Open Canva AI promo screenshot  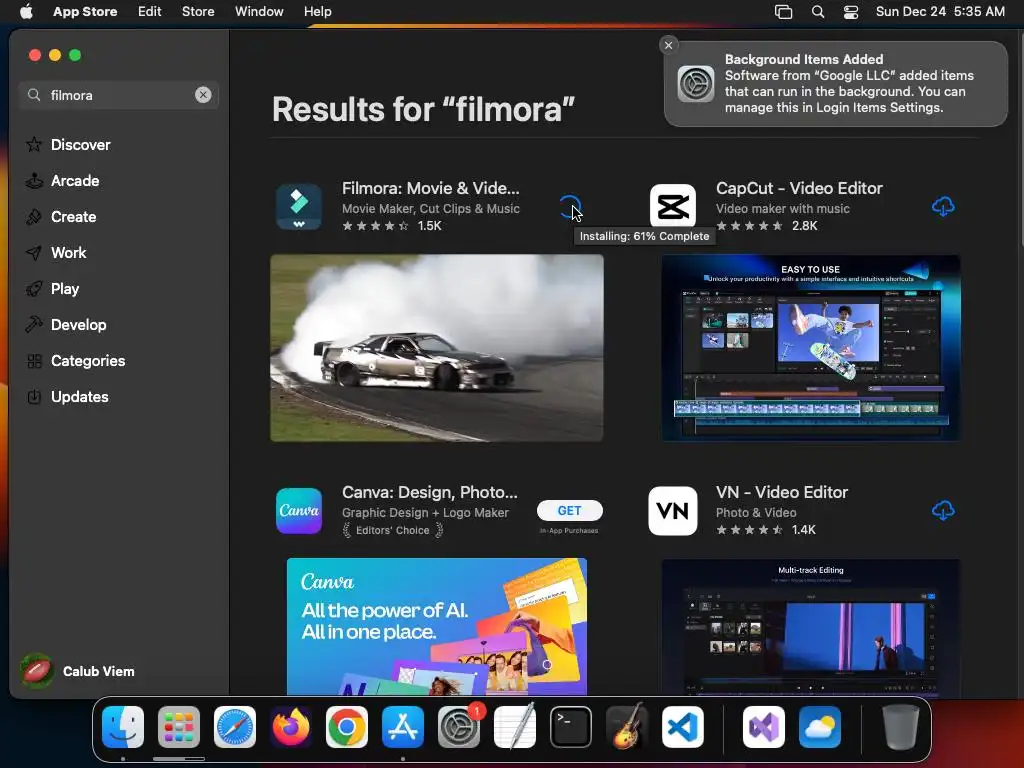click(437, 626)
